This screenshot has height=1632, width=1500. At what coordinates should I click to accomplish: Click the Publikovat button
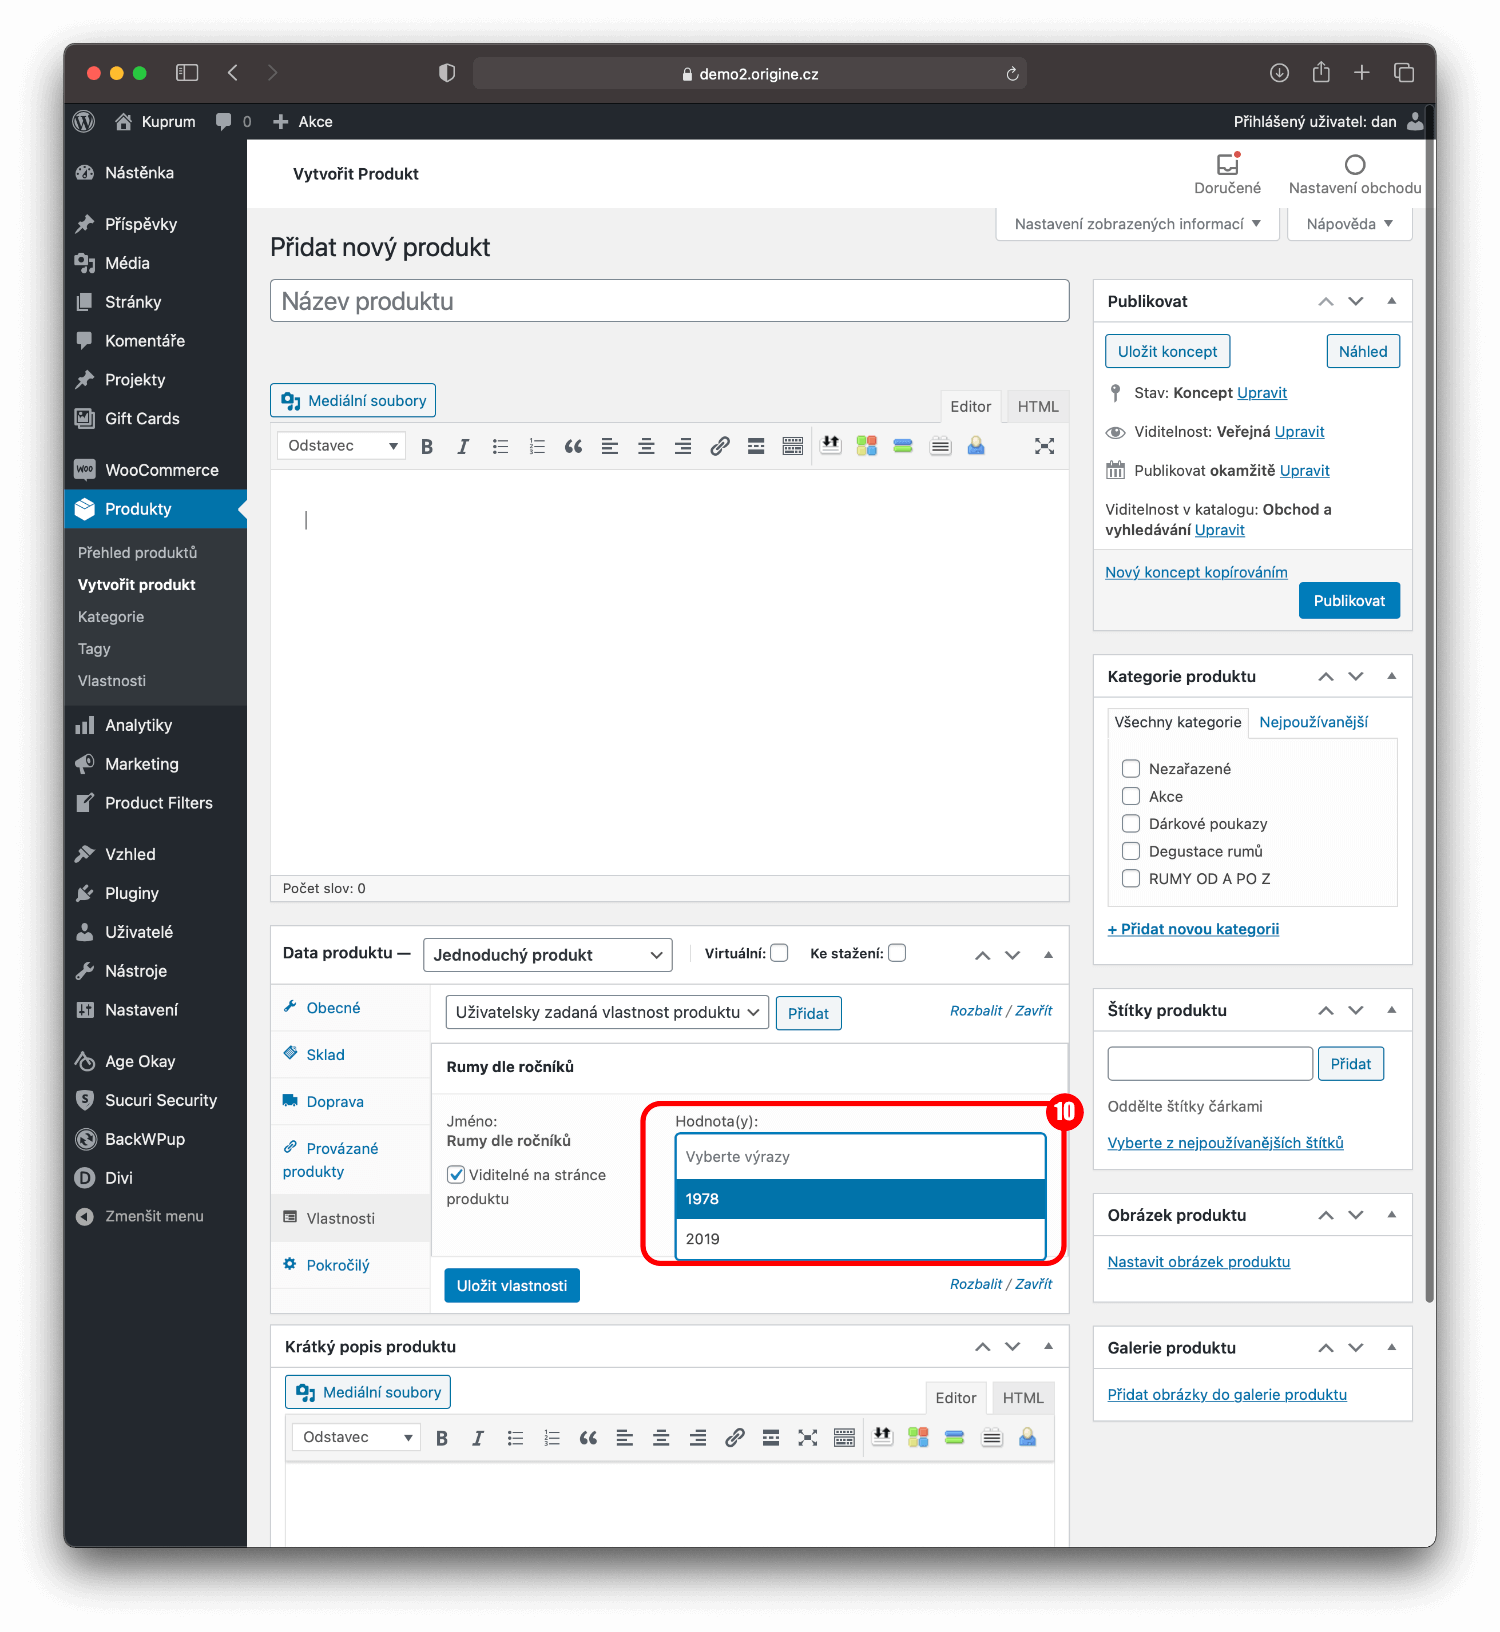tap(1348, 601)
